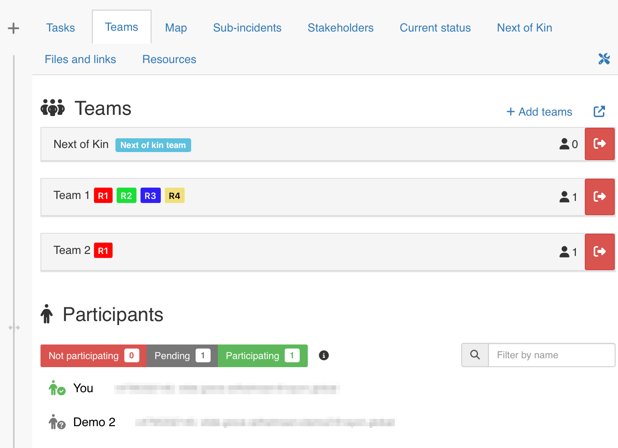Select the yellow R4 badge on Team 1
This screenshot has width=618, height=448.
click(174, 196)
